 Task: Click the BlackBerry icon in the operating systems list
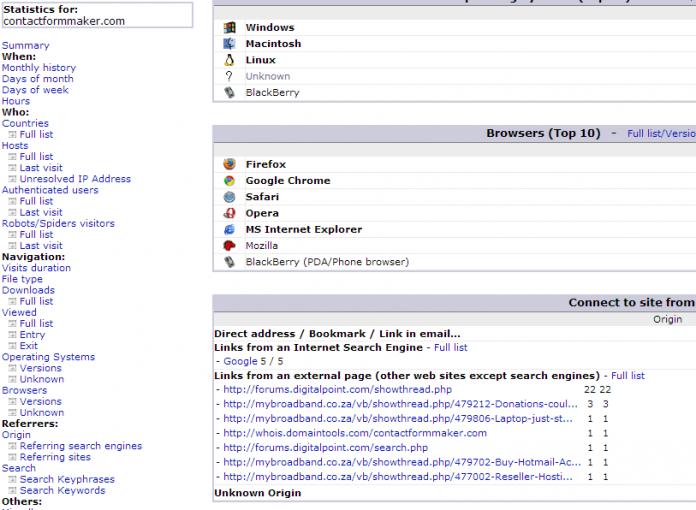click(229, 92)
